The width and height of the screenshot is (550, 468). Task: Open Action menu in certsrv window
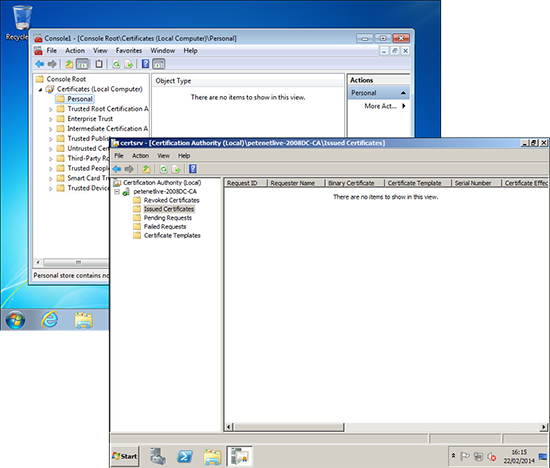(140, 155)
